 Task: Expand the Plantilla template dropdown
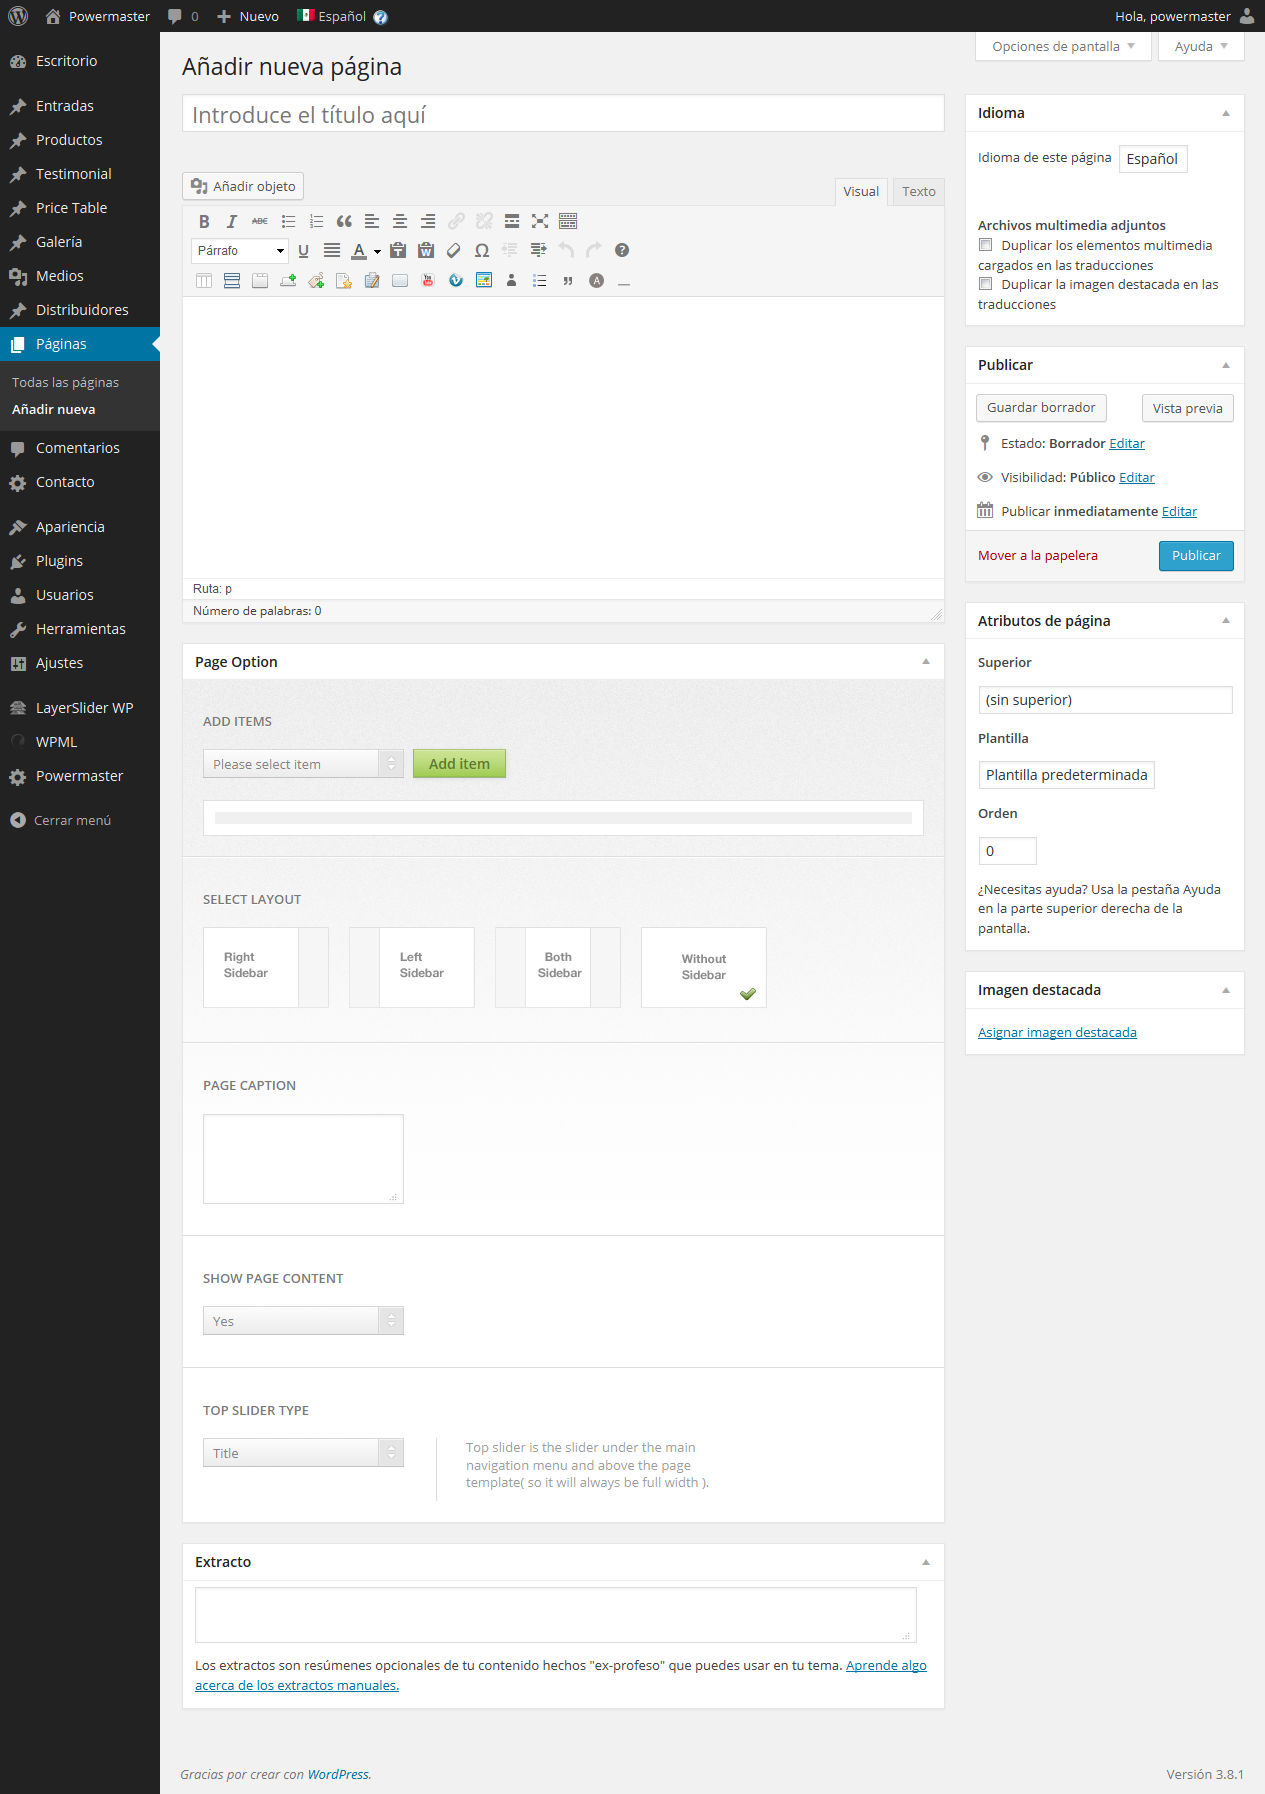[x=1066, y=775]
